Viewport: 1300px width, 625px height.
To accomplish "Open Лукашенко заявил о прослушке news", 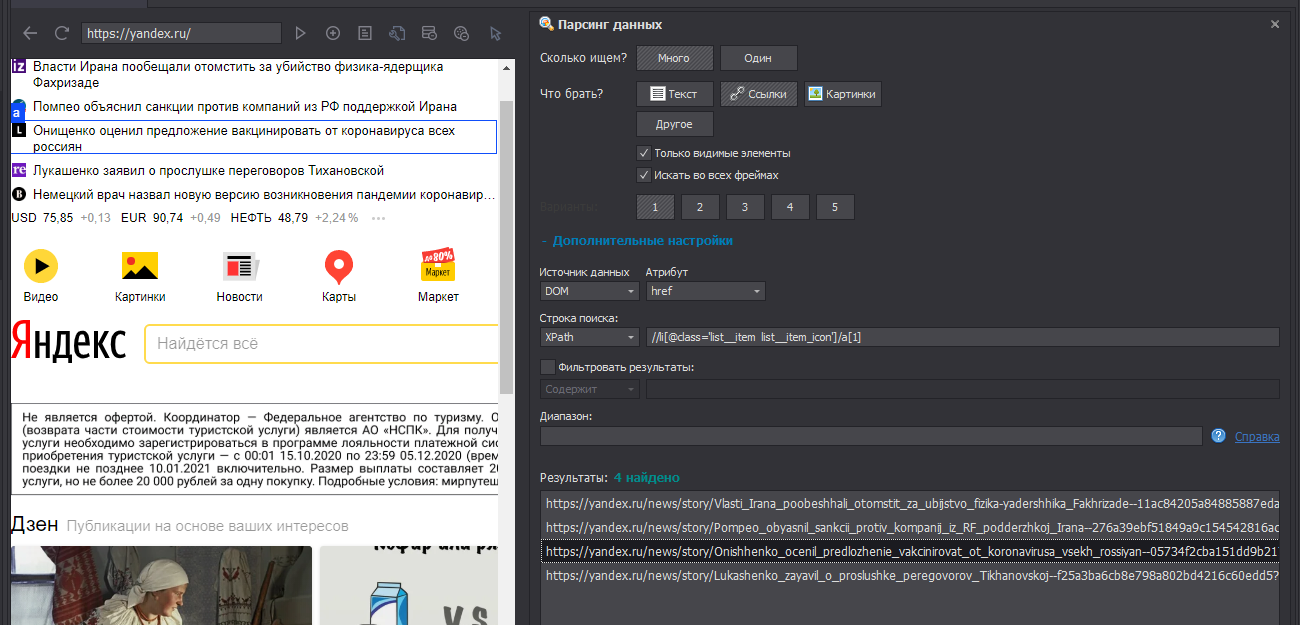I will [x=208, y=171].
